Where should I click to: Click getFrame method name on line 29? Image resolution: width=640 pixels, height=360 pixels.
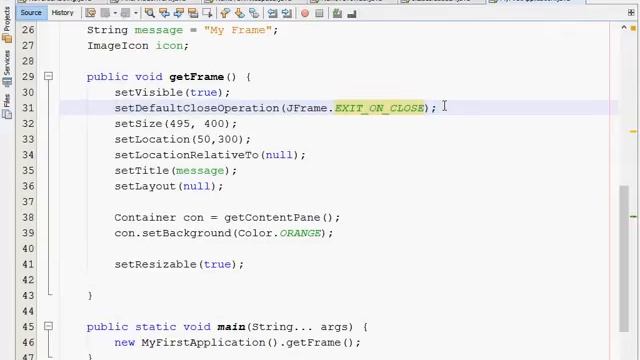pyautogui.click(x=196, y=77)
